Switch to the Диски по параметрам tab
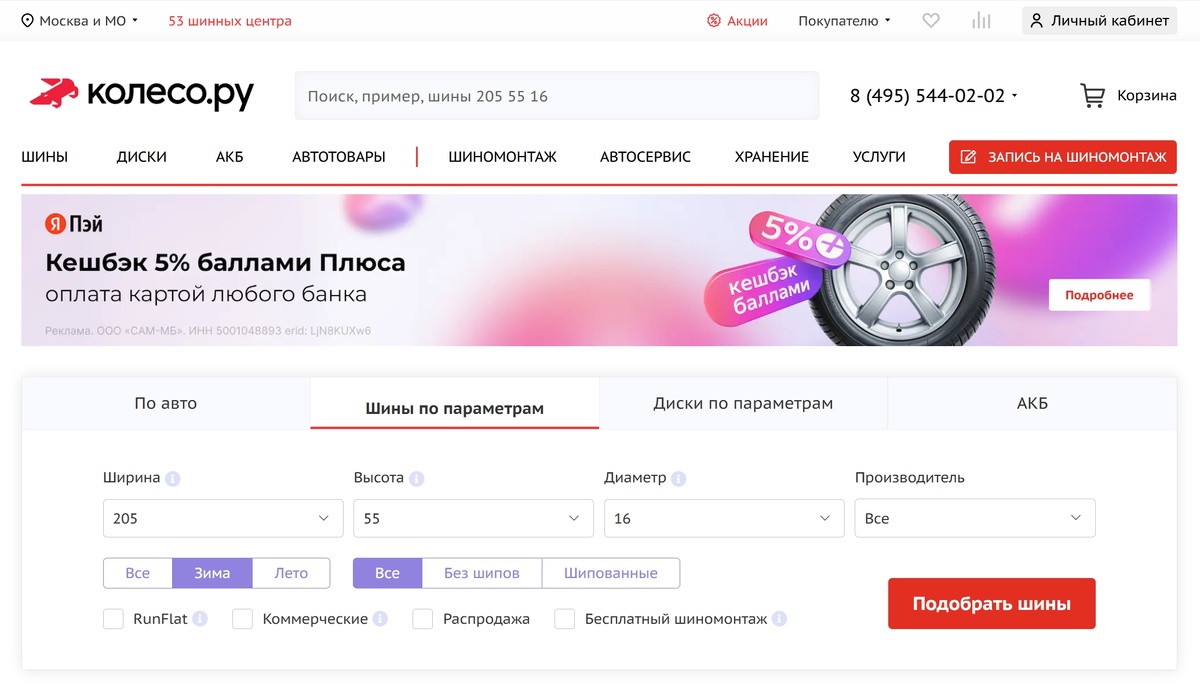 click(743, 404)
